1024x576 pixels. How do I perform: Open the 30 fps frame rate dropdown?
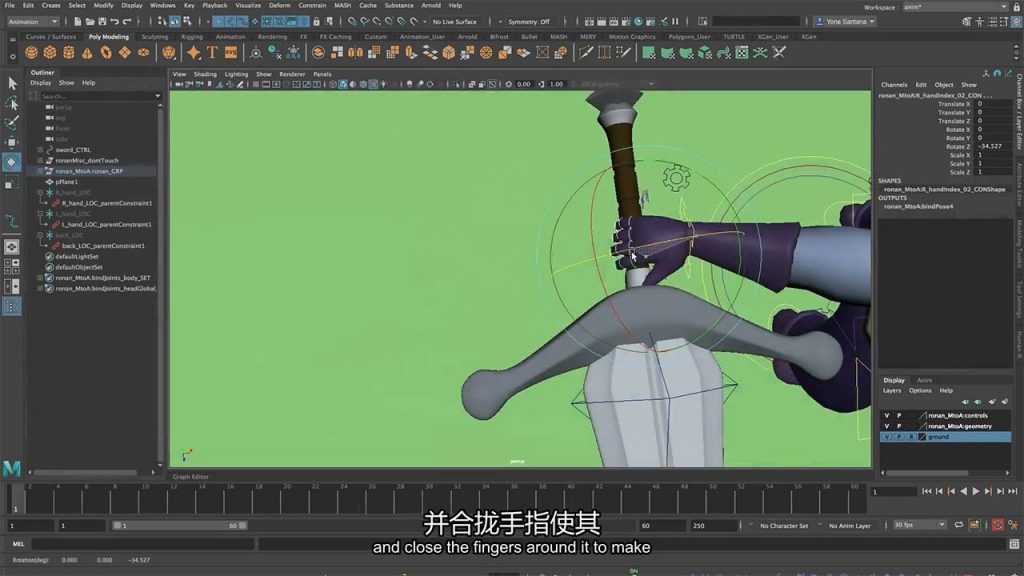coord(920,525)
